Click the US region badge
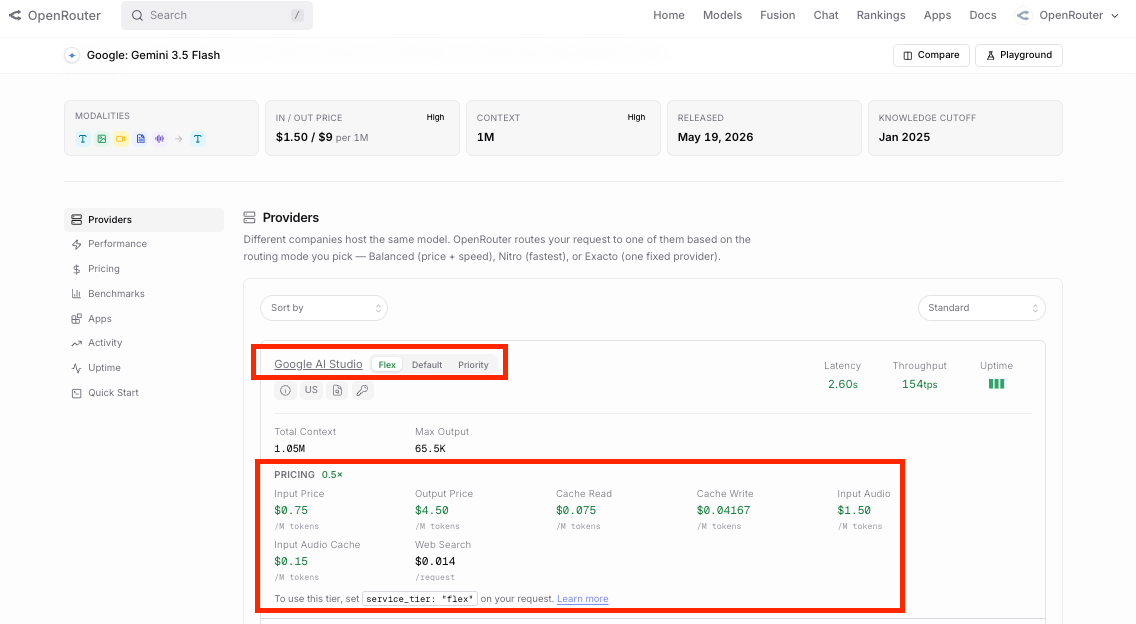Viewport: 1136px width, 624px height. 311,391
